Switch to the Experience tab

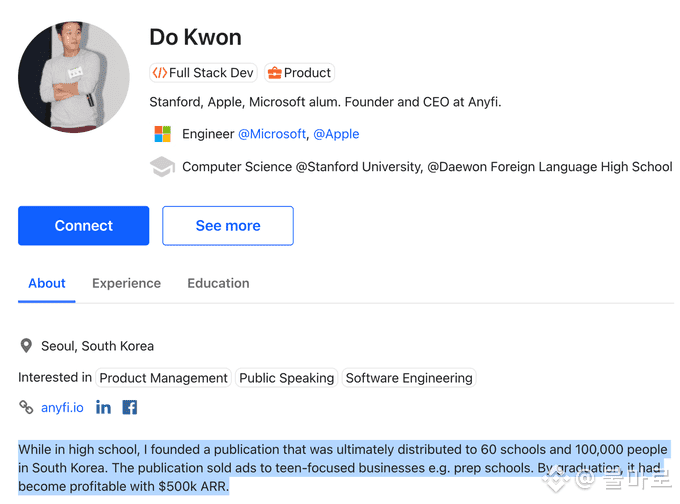point(126,283)
